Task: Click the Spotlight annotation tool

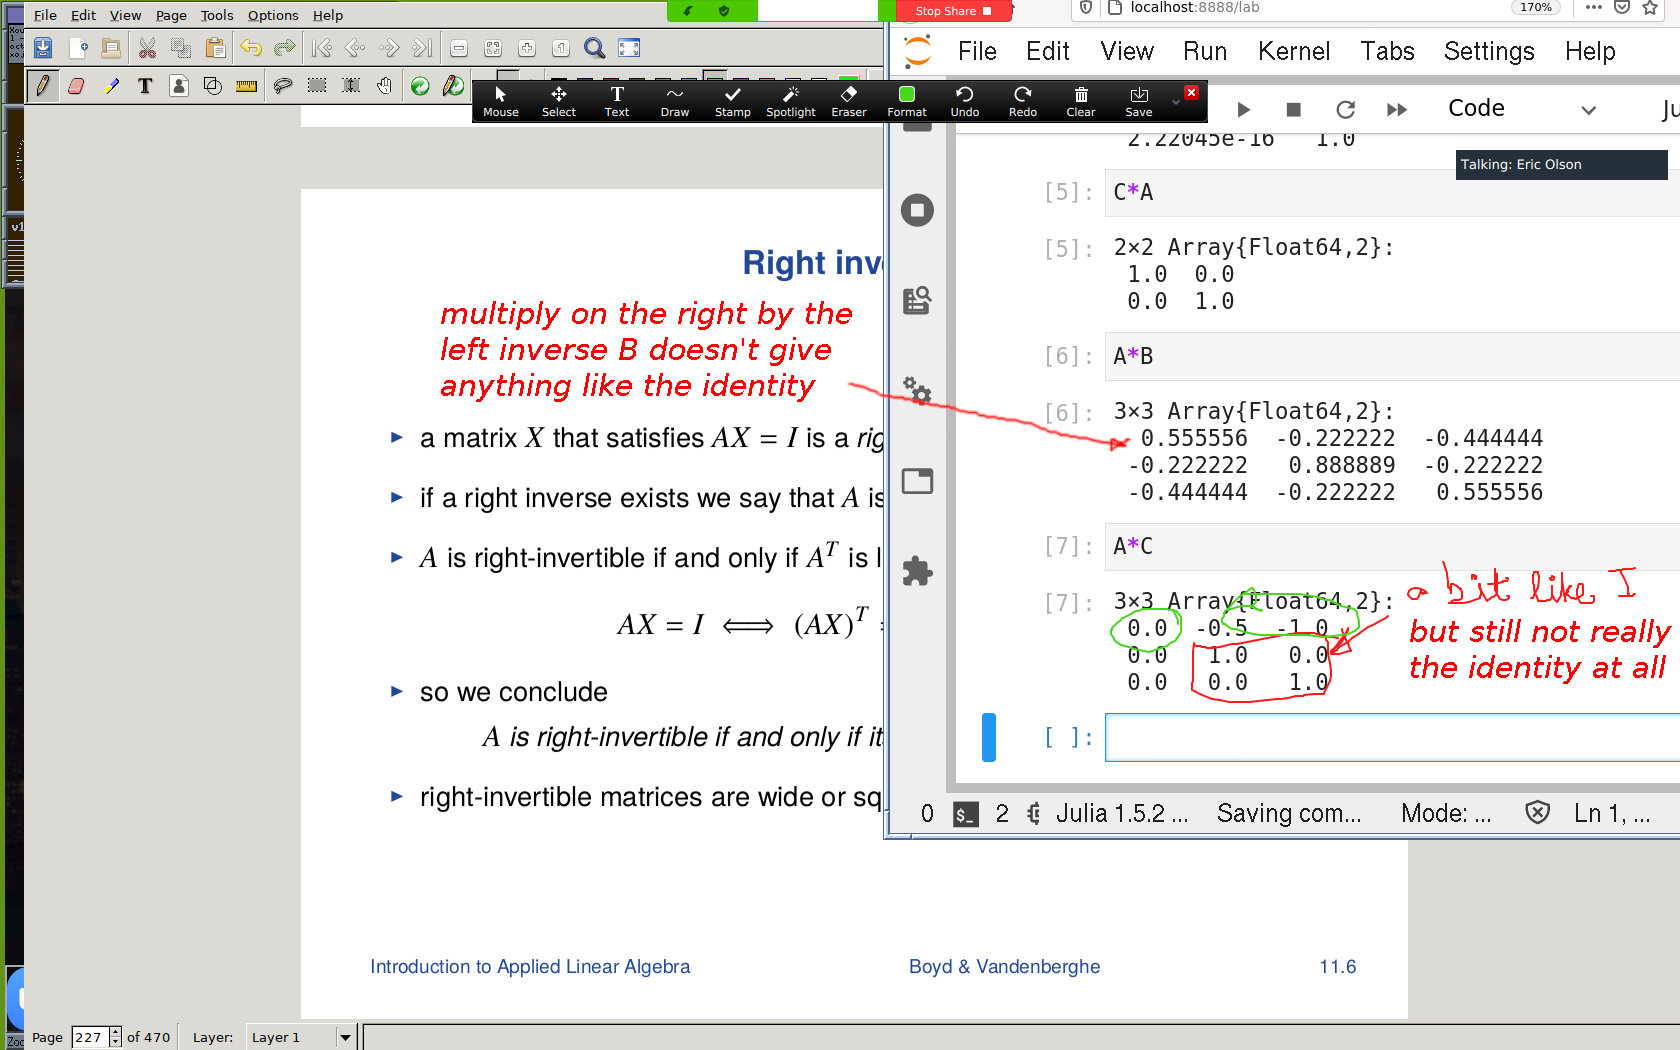Action: coord(790,100)
